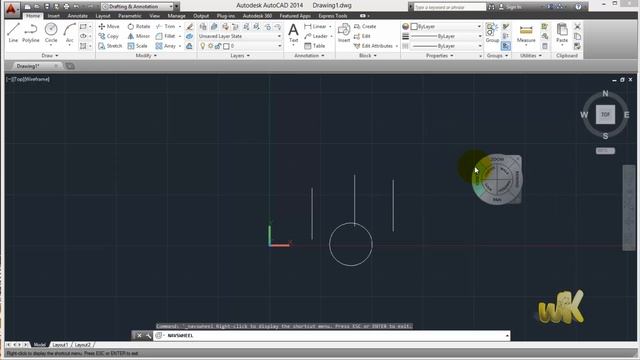Switch to the Layout2 tab
The image size is (640, 360).
83,345
